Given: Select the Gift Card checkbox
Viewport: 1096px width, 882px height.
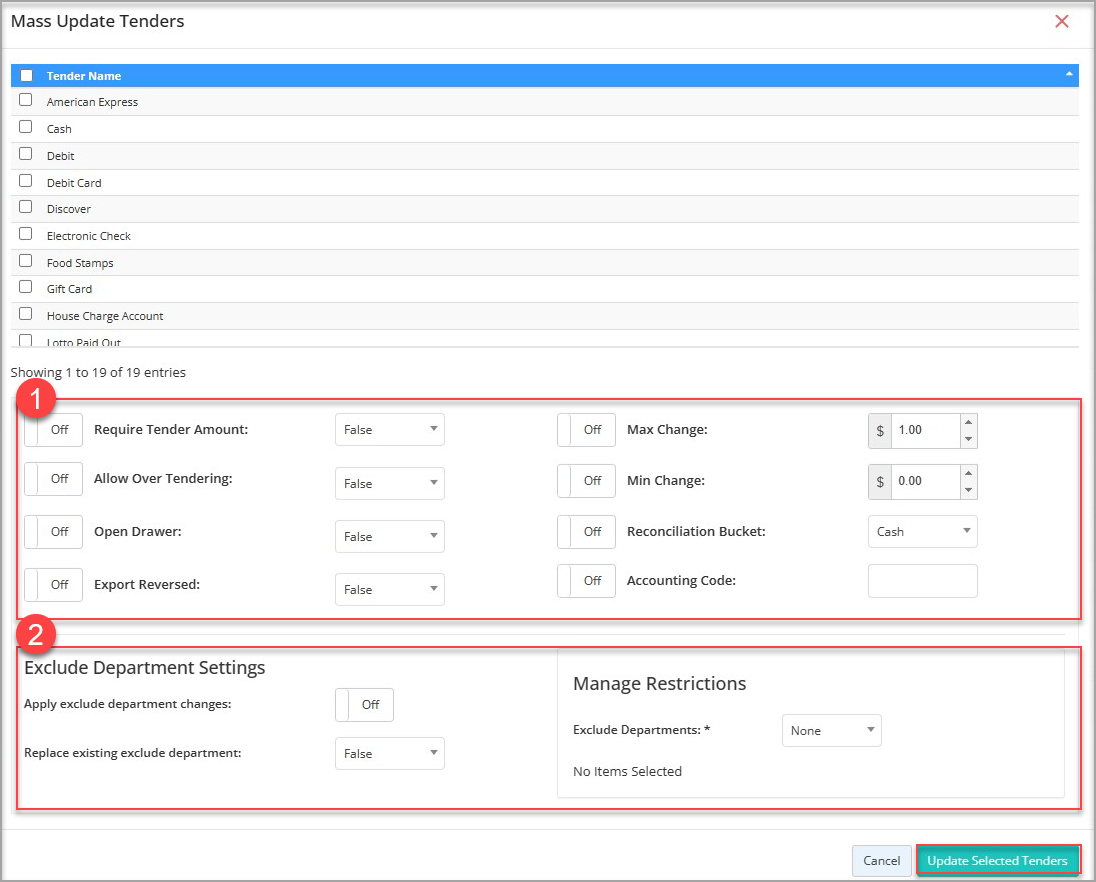Looking at the screenshot, I should 26,287.
